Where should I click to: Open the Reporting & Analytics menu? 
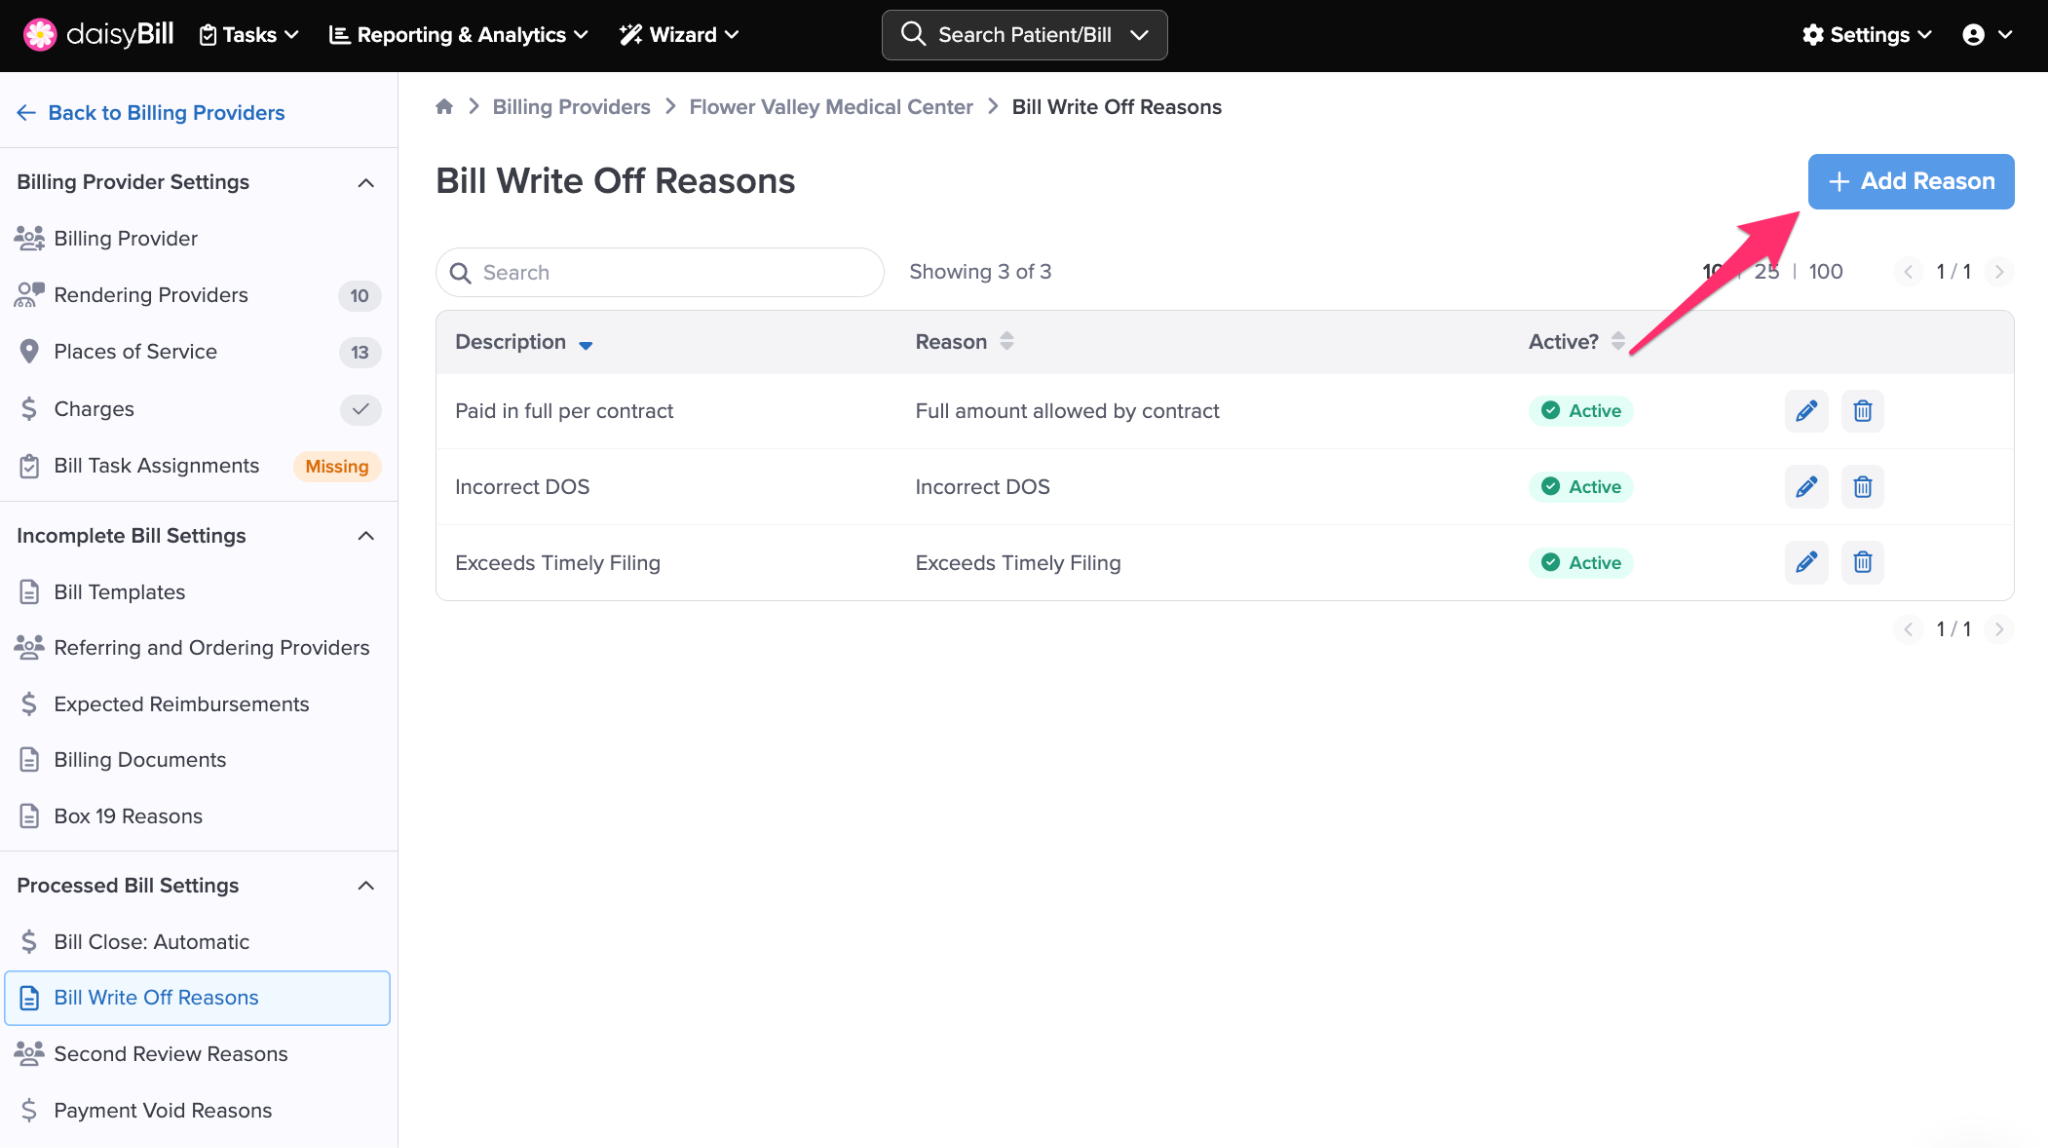458,35
